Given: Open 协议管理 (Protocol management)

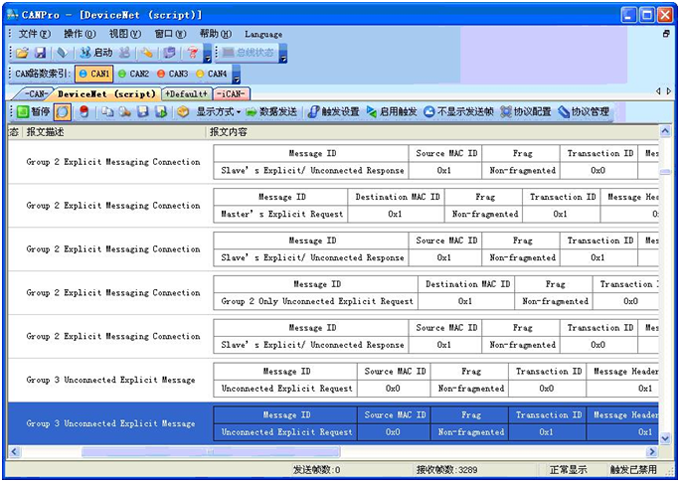Looking at the screenshot, I should click(x=584, y=112).
